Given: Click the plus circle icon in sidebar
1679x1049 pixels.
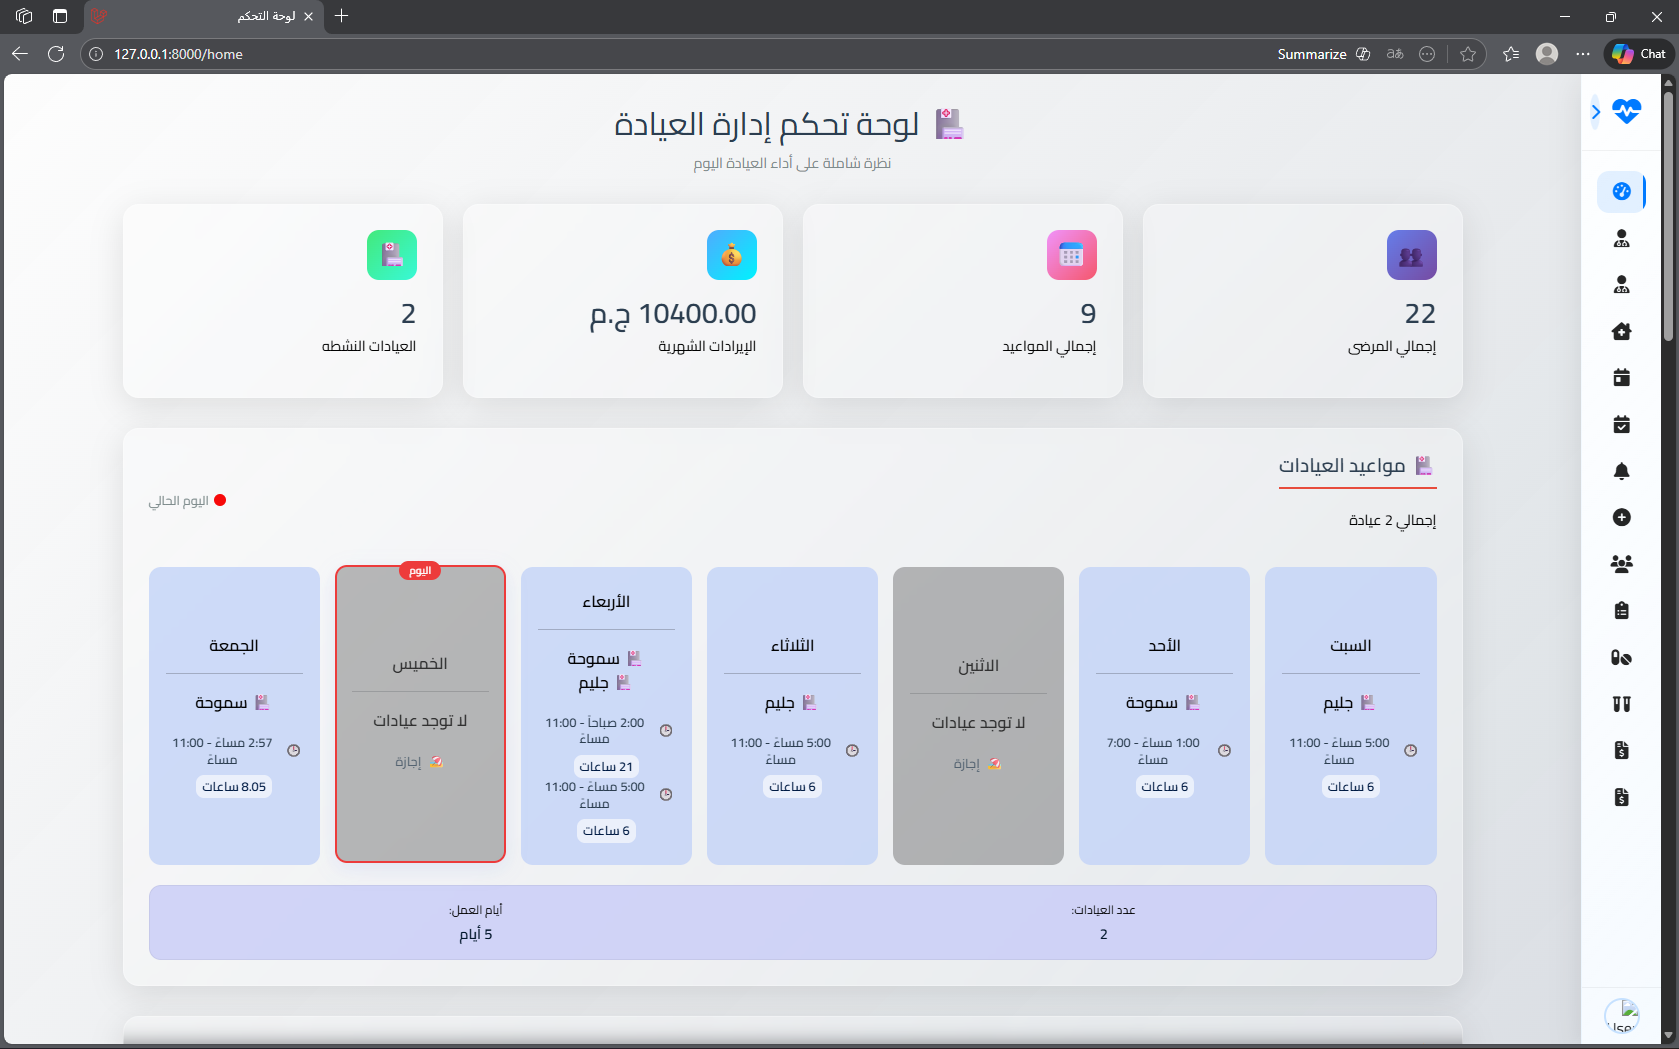Looking at the screenshot, I should [1621, 517].
